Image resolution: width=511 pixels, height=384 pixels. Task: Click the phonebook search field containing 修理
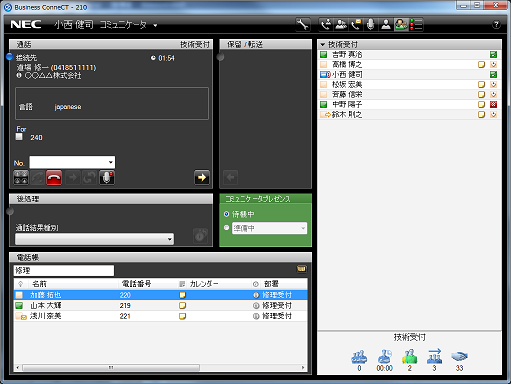[64, 270]
